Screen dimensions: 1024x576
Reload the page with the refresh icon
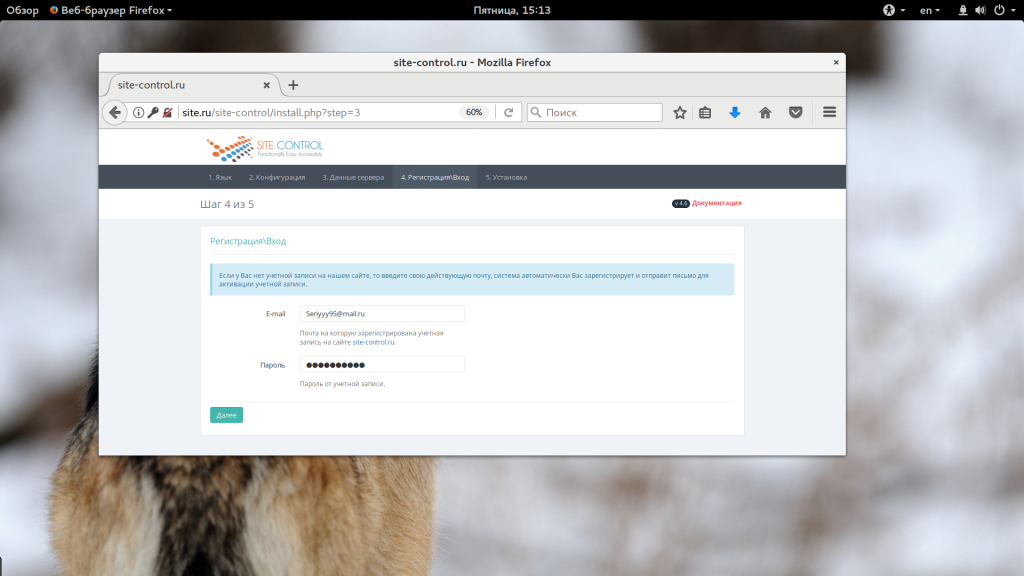pos(508,113)
